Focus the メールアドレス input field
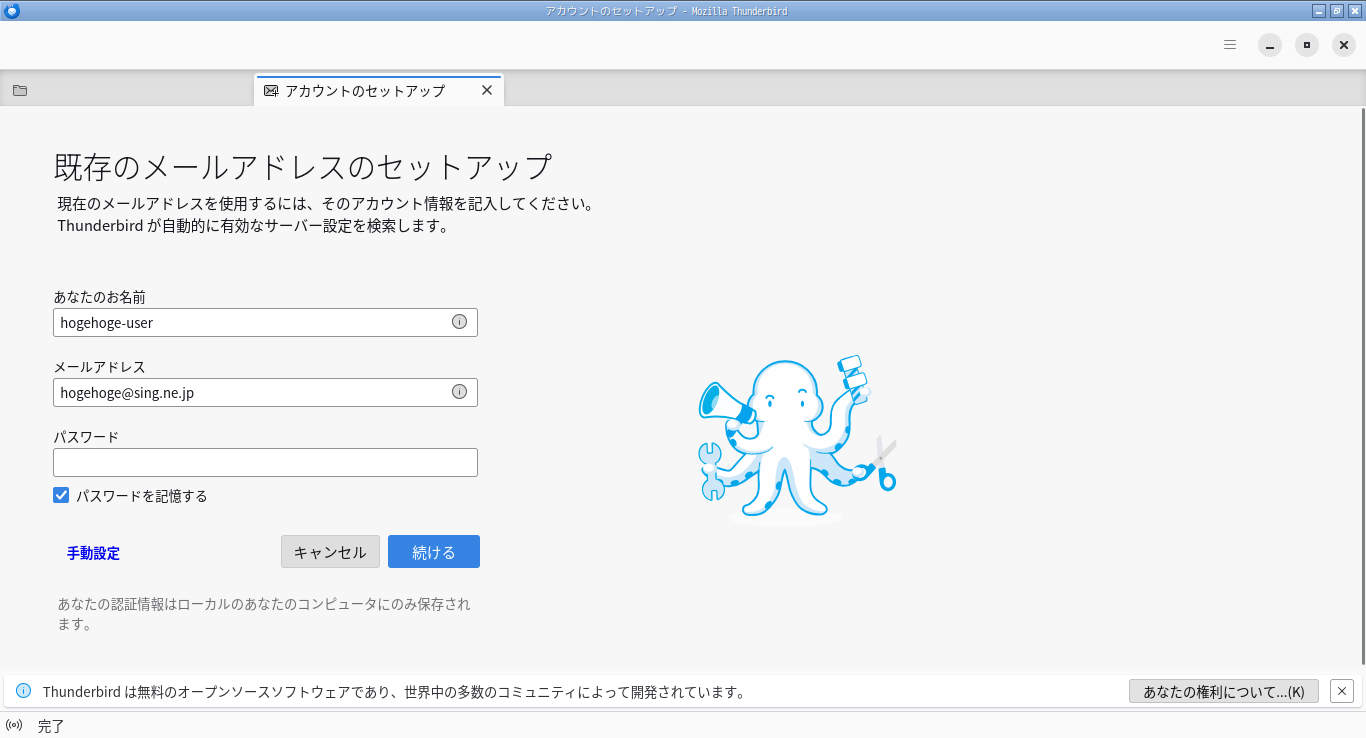Screen dimensions: 1366x738 (x=265, y=392)
